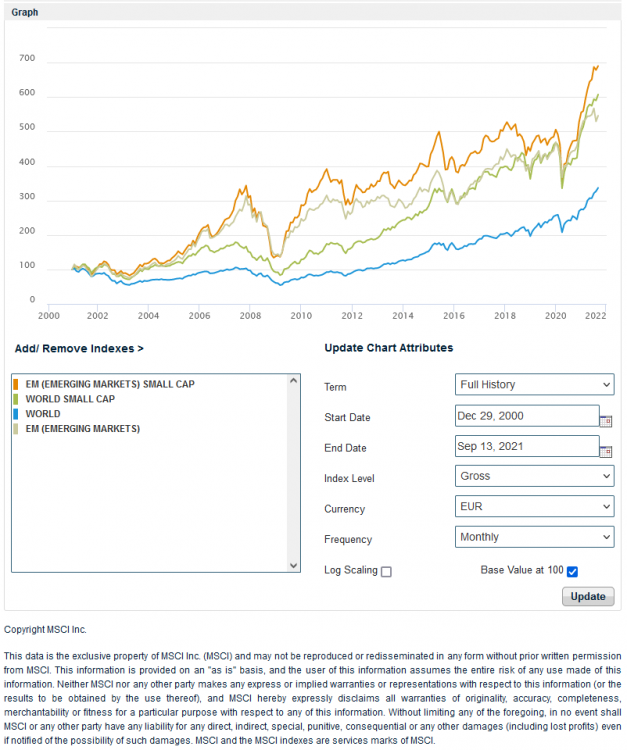The height and width of the screenshot is (750, 627).
Task: Select EM (EMERGING MARKETS) SMALL CAP entry
Action: 110,384
